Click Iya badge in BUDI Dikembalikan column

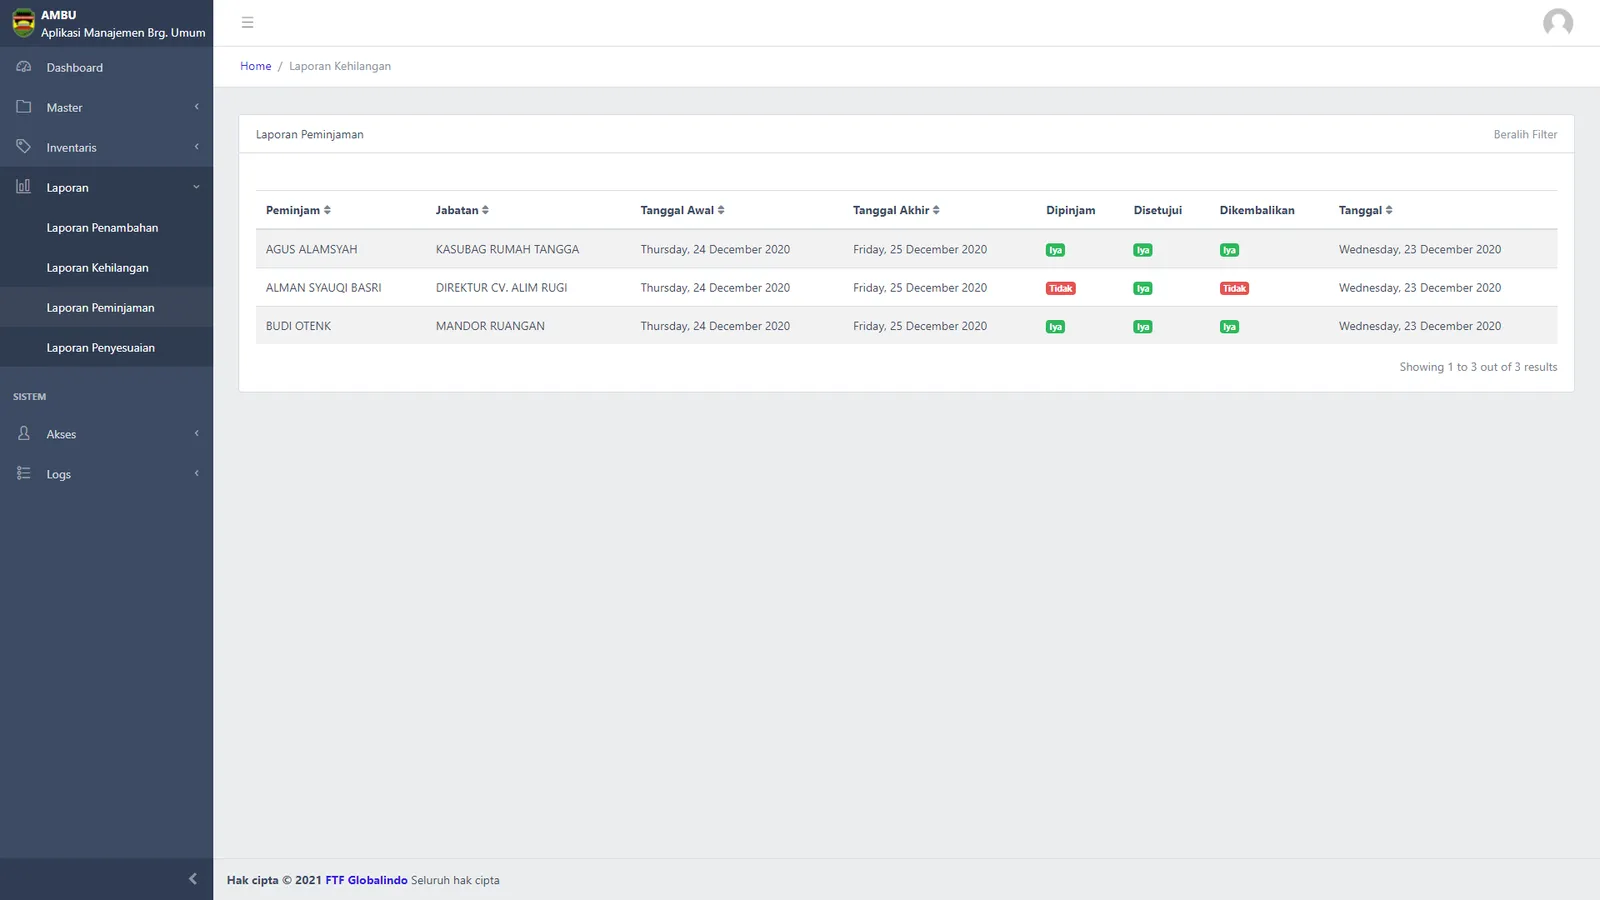1229,327
